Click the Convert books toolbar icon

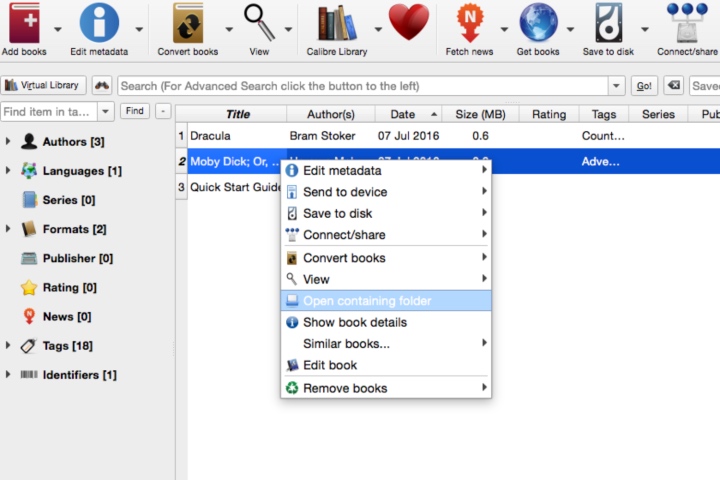(x=188, y=23)
